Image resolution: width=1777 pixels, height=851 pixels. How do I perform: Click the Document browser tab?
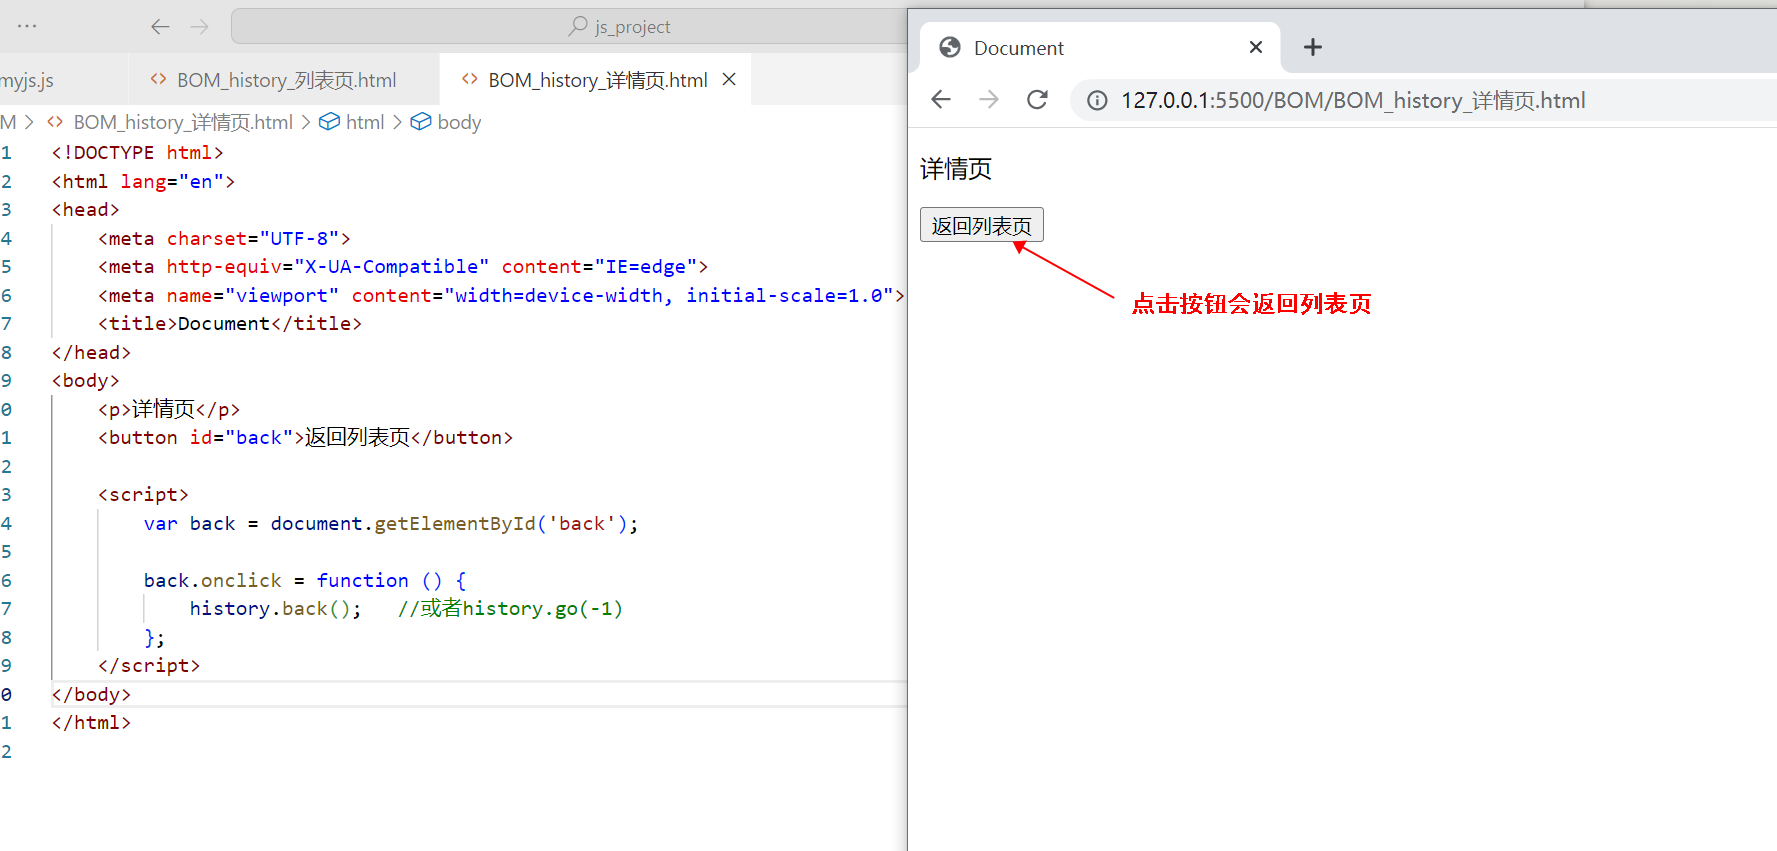1100,48
